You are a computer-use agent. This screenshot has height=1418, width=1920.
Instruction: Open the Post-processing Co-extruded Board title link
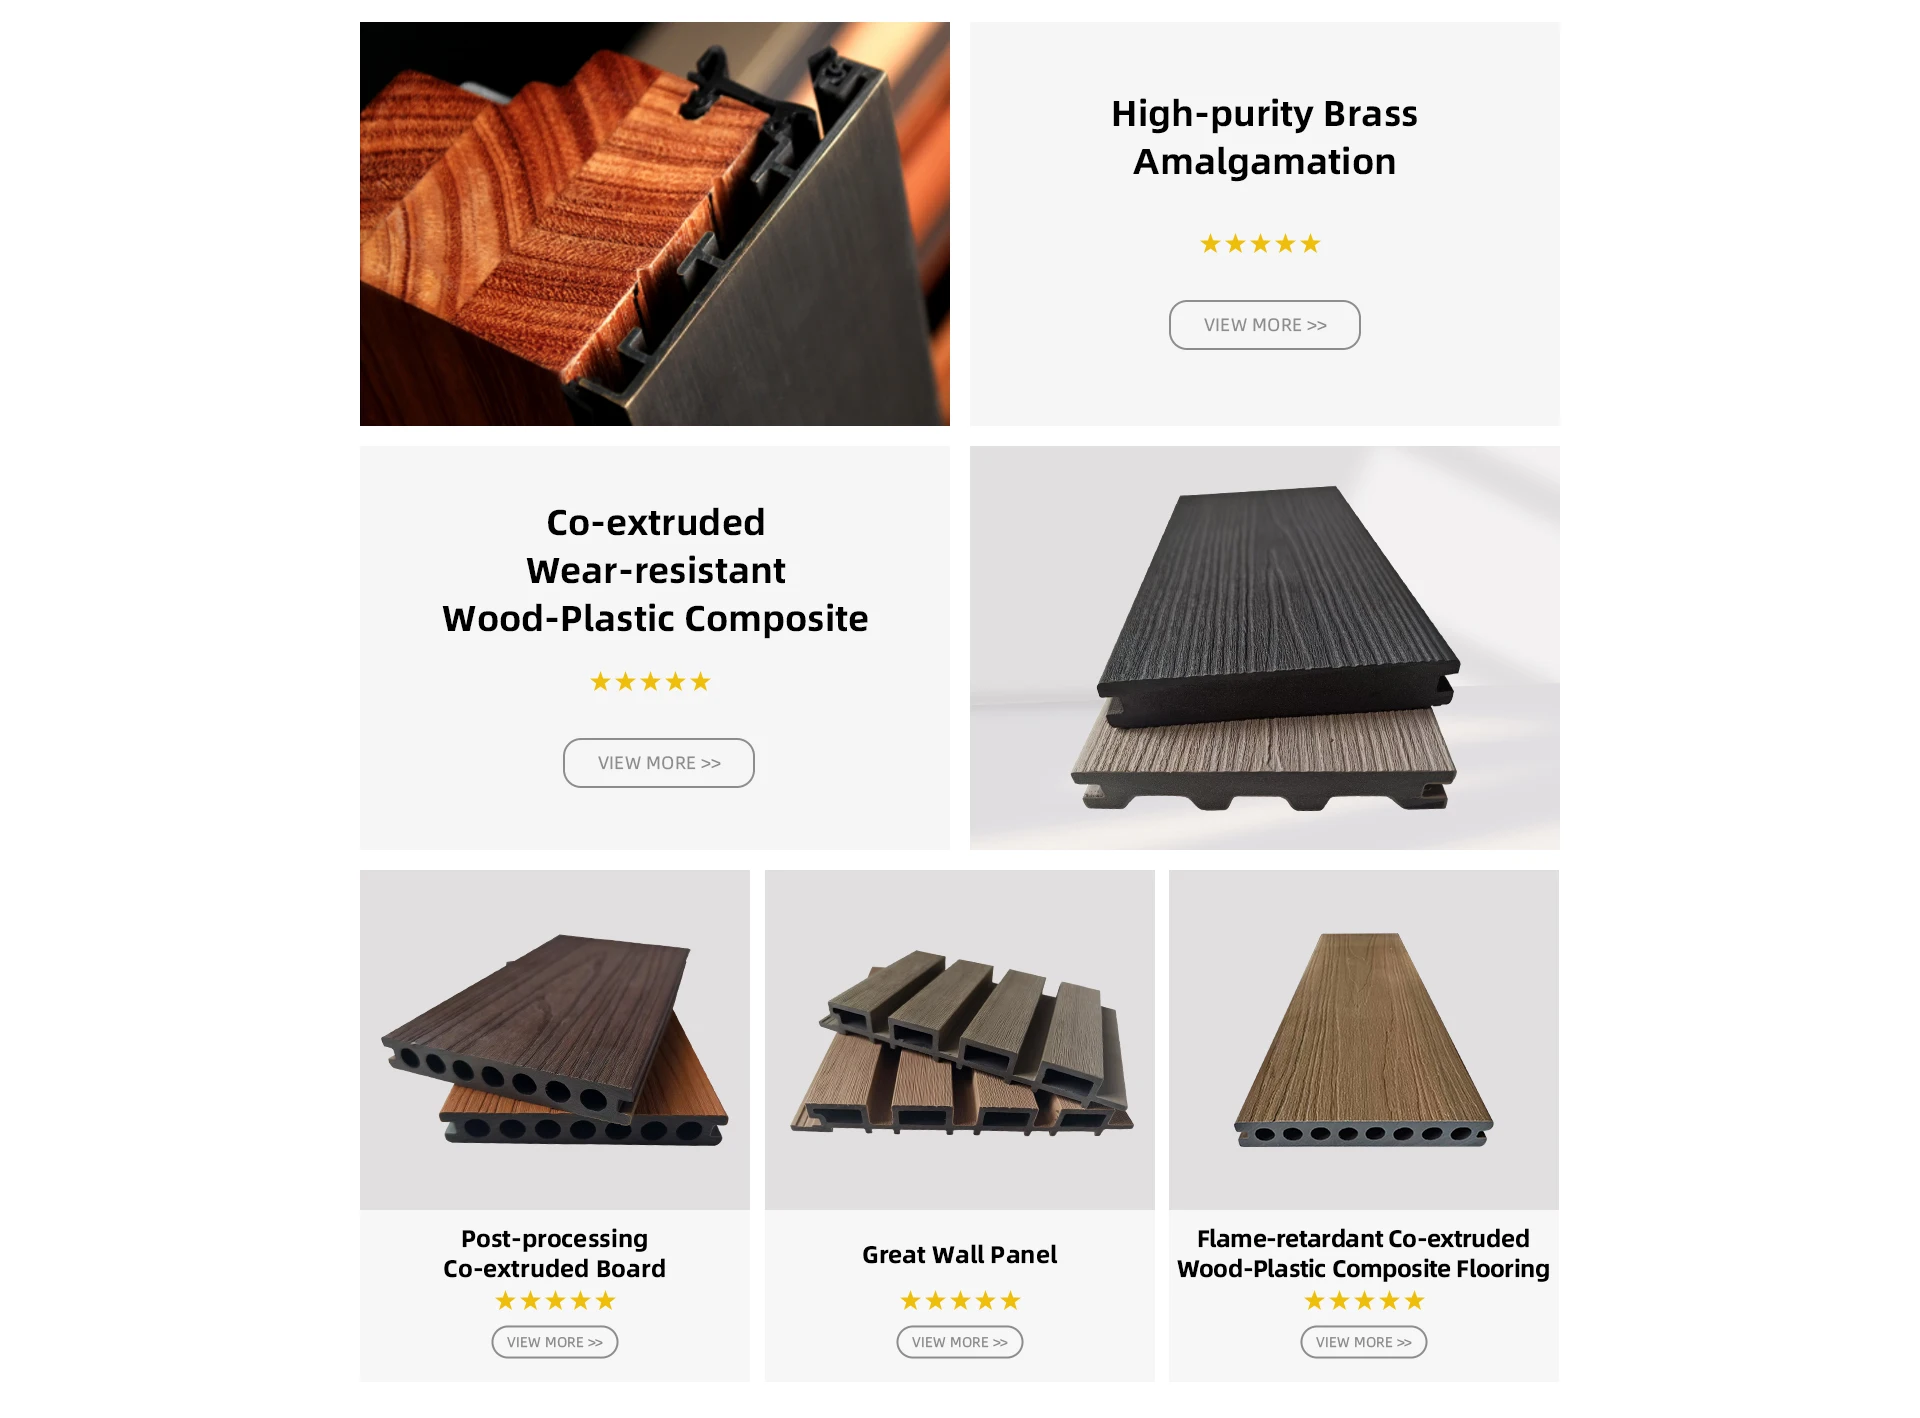click(x=554, y=1253)
